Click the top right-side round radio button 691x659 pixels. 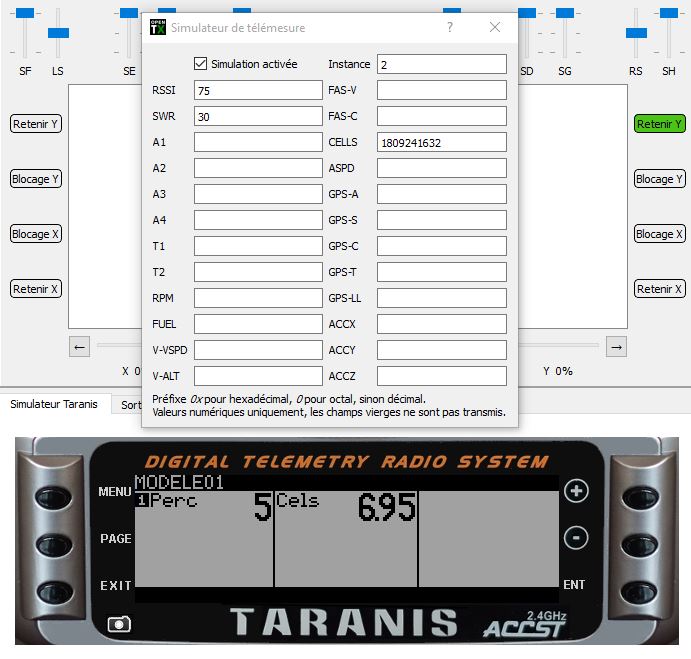639,497
